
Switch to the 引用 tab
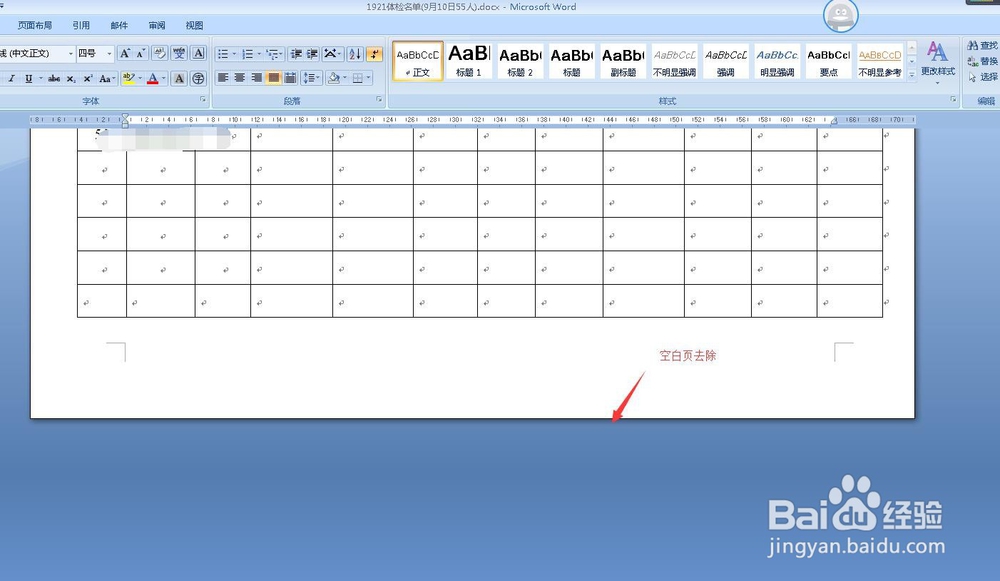pyautogui.click(x=81, y=26)
